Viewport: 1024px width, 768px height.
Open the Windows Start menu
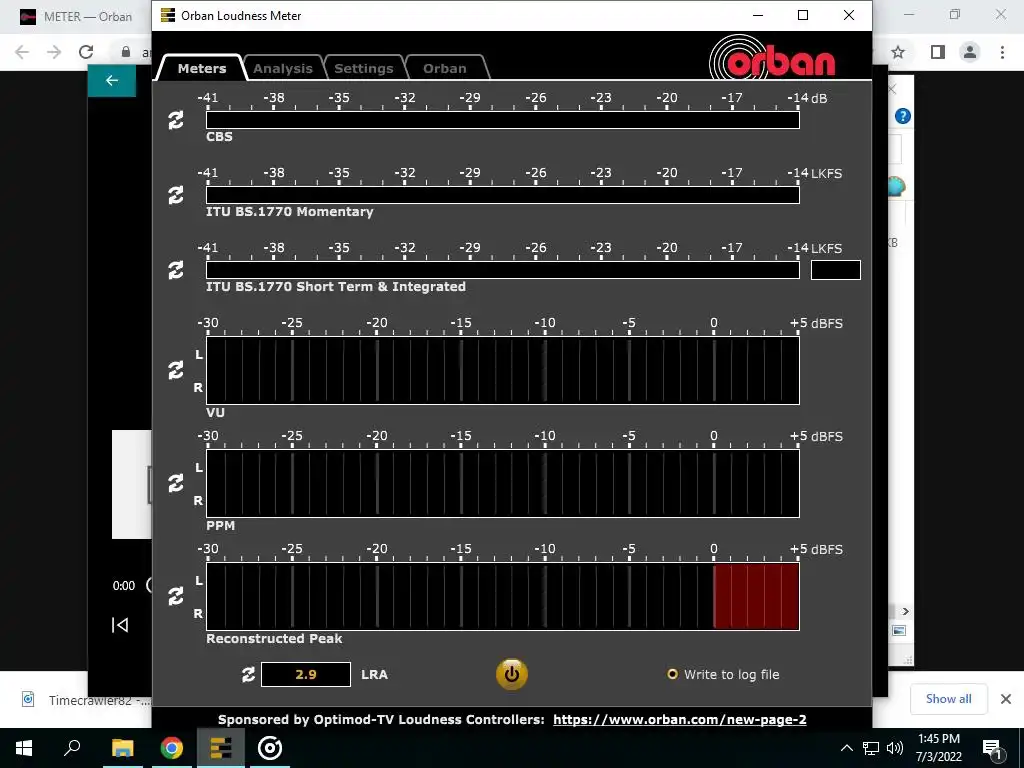click(x=24, y=748)
